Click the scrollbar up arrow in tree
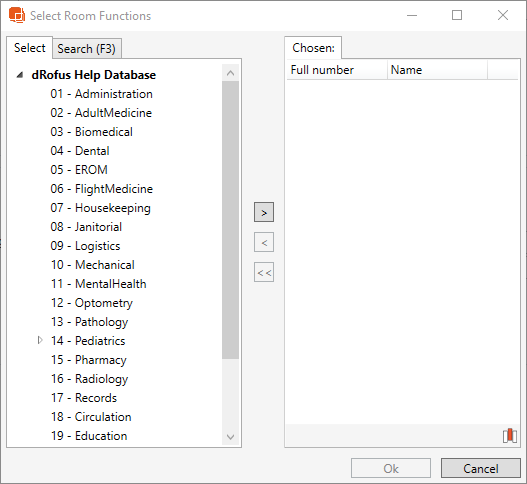Screen dimensions: 527x484 231,73
